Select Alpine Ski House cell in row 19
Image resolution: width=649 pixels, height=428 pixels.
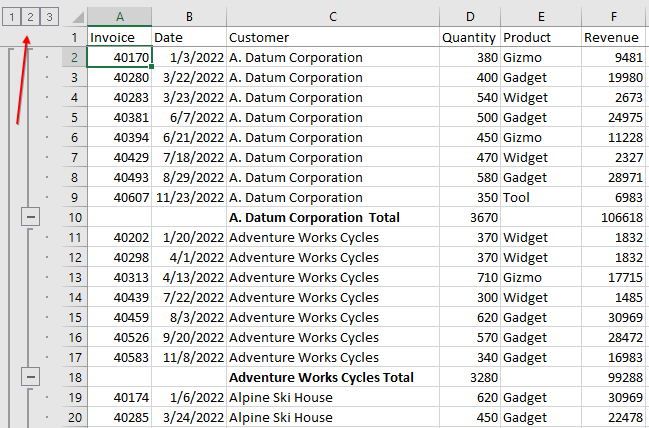pyautogui.click(x=333, y=397)
